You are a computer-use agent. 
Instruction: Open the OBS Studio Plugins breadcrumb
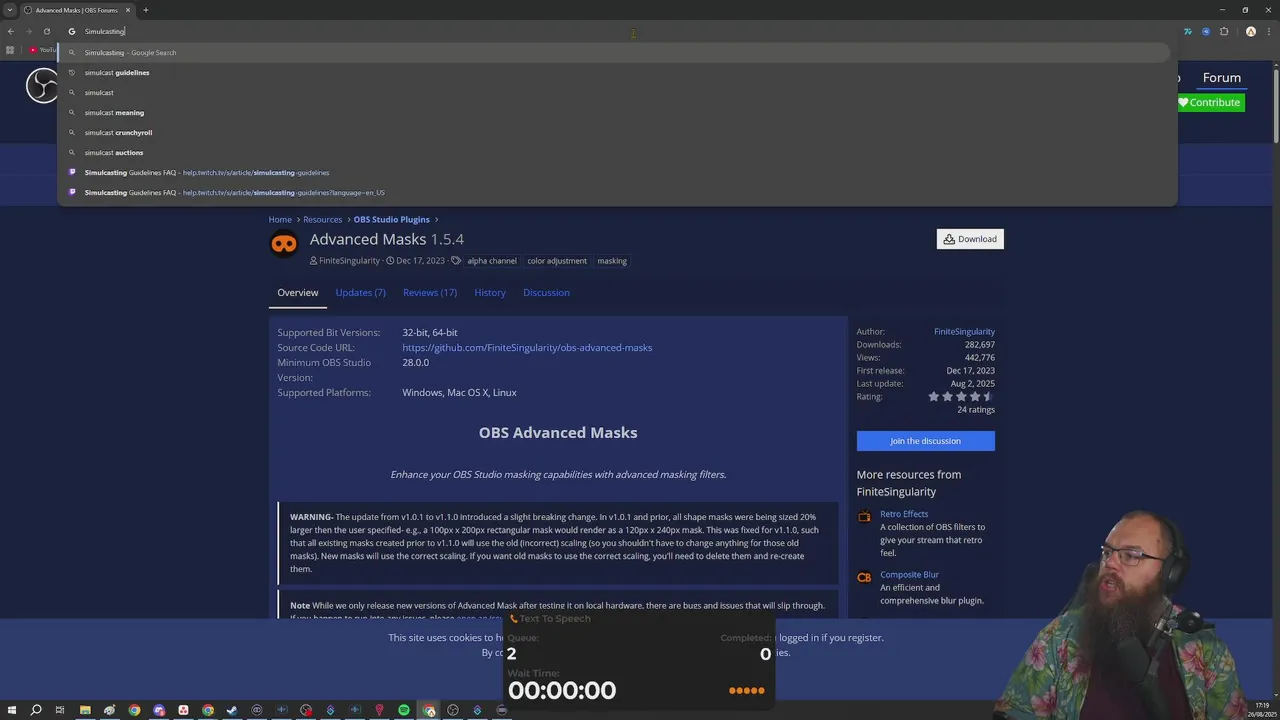(x=391, y=219)
